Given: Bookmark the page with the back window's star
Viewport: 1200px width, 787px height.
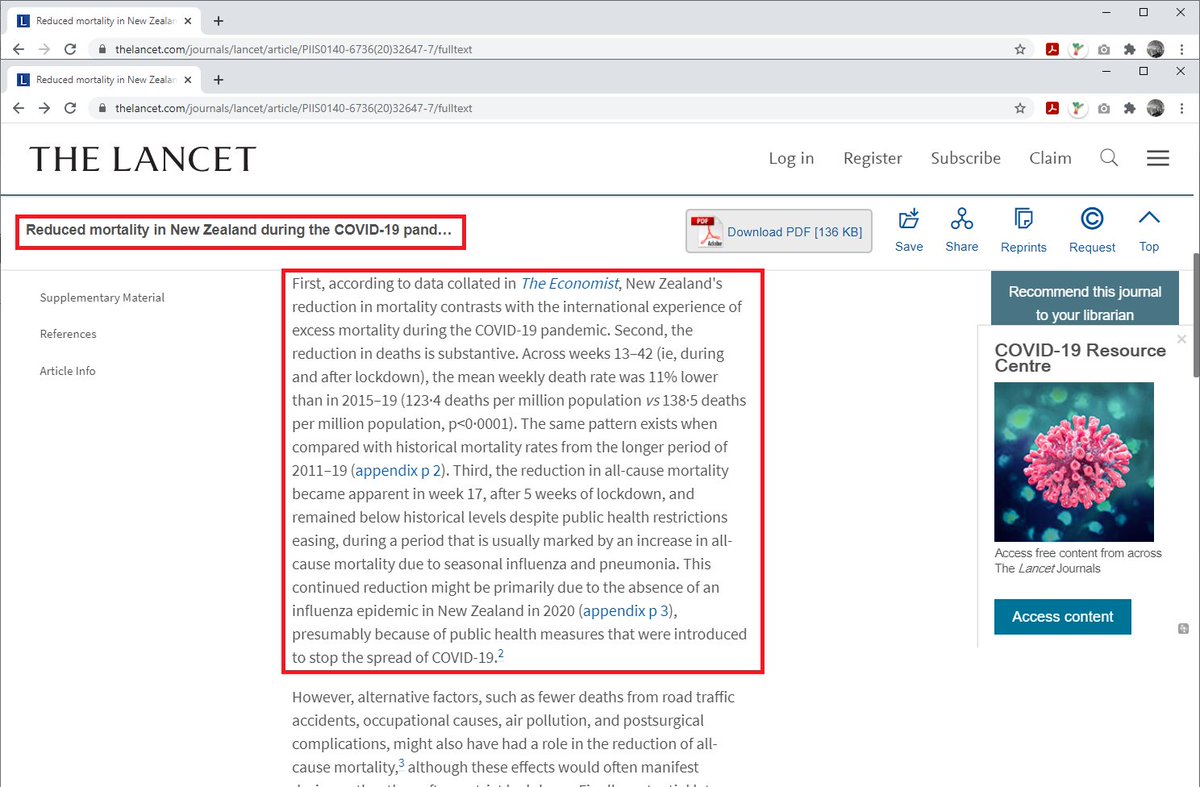Looking at the screenshot, I should pyautogui.click(x=1020, y=48).
